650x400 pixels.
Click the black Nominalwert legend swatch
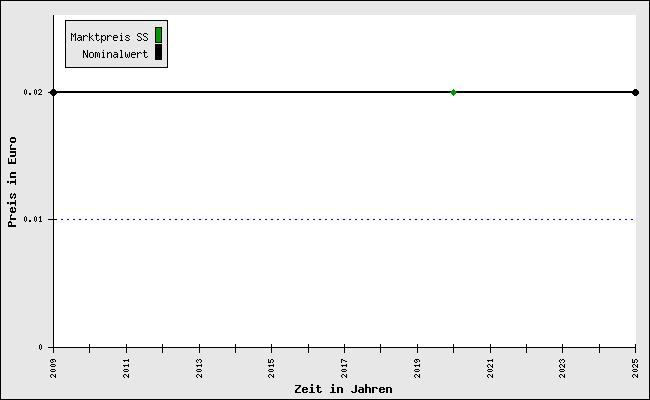tap(158, 52)
